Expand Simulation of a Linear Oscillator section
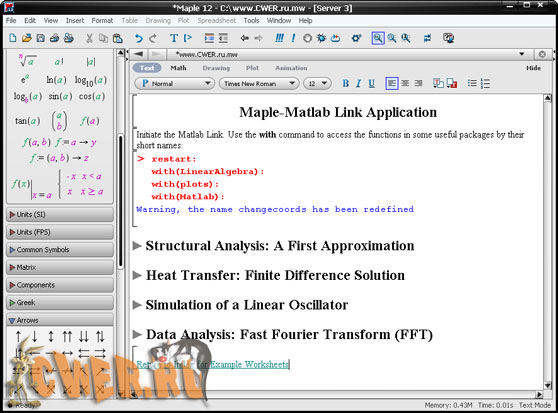Screen dimensions: 558x413 pyautogui.click(x=137, y=305)
